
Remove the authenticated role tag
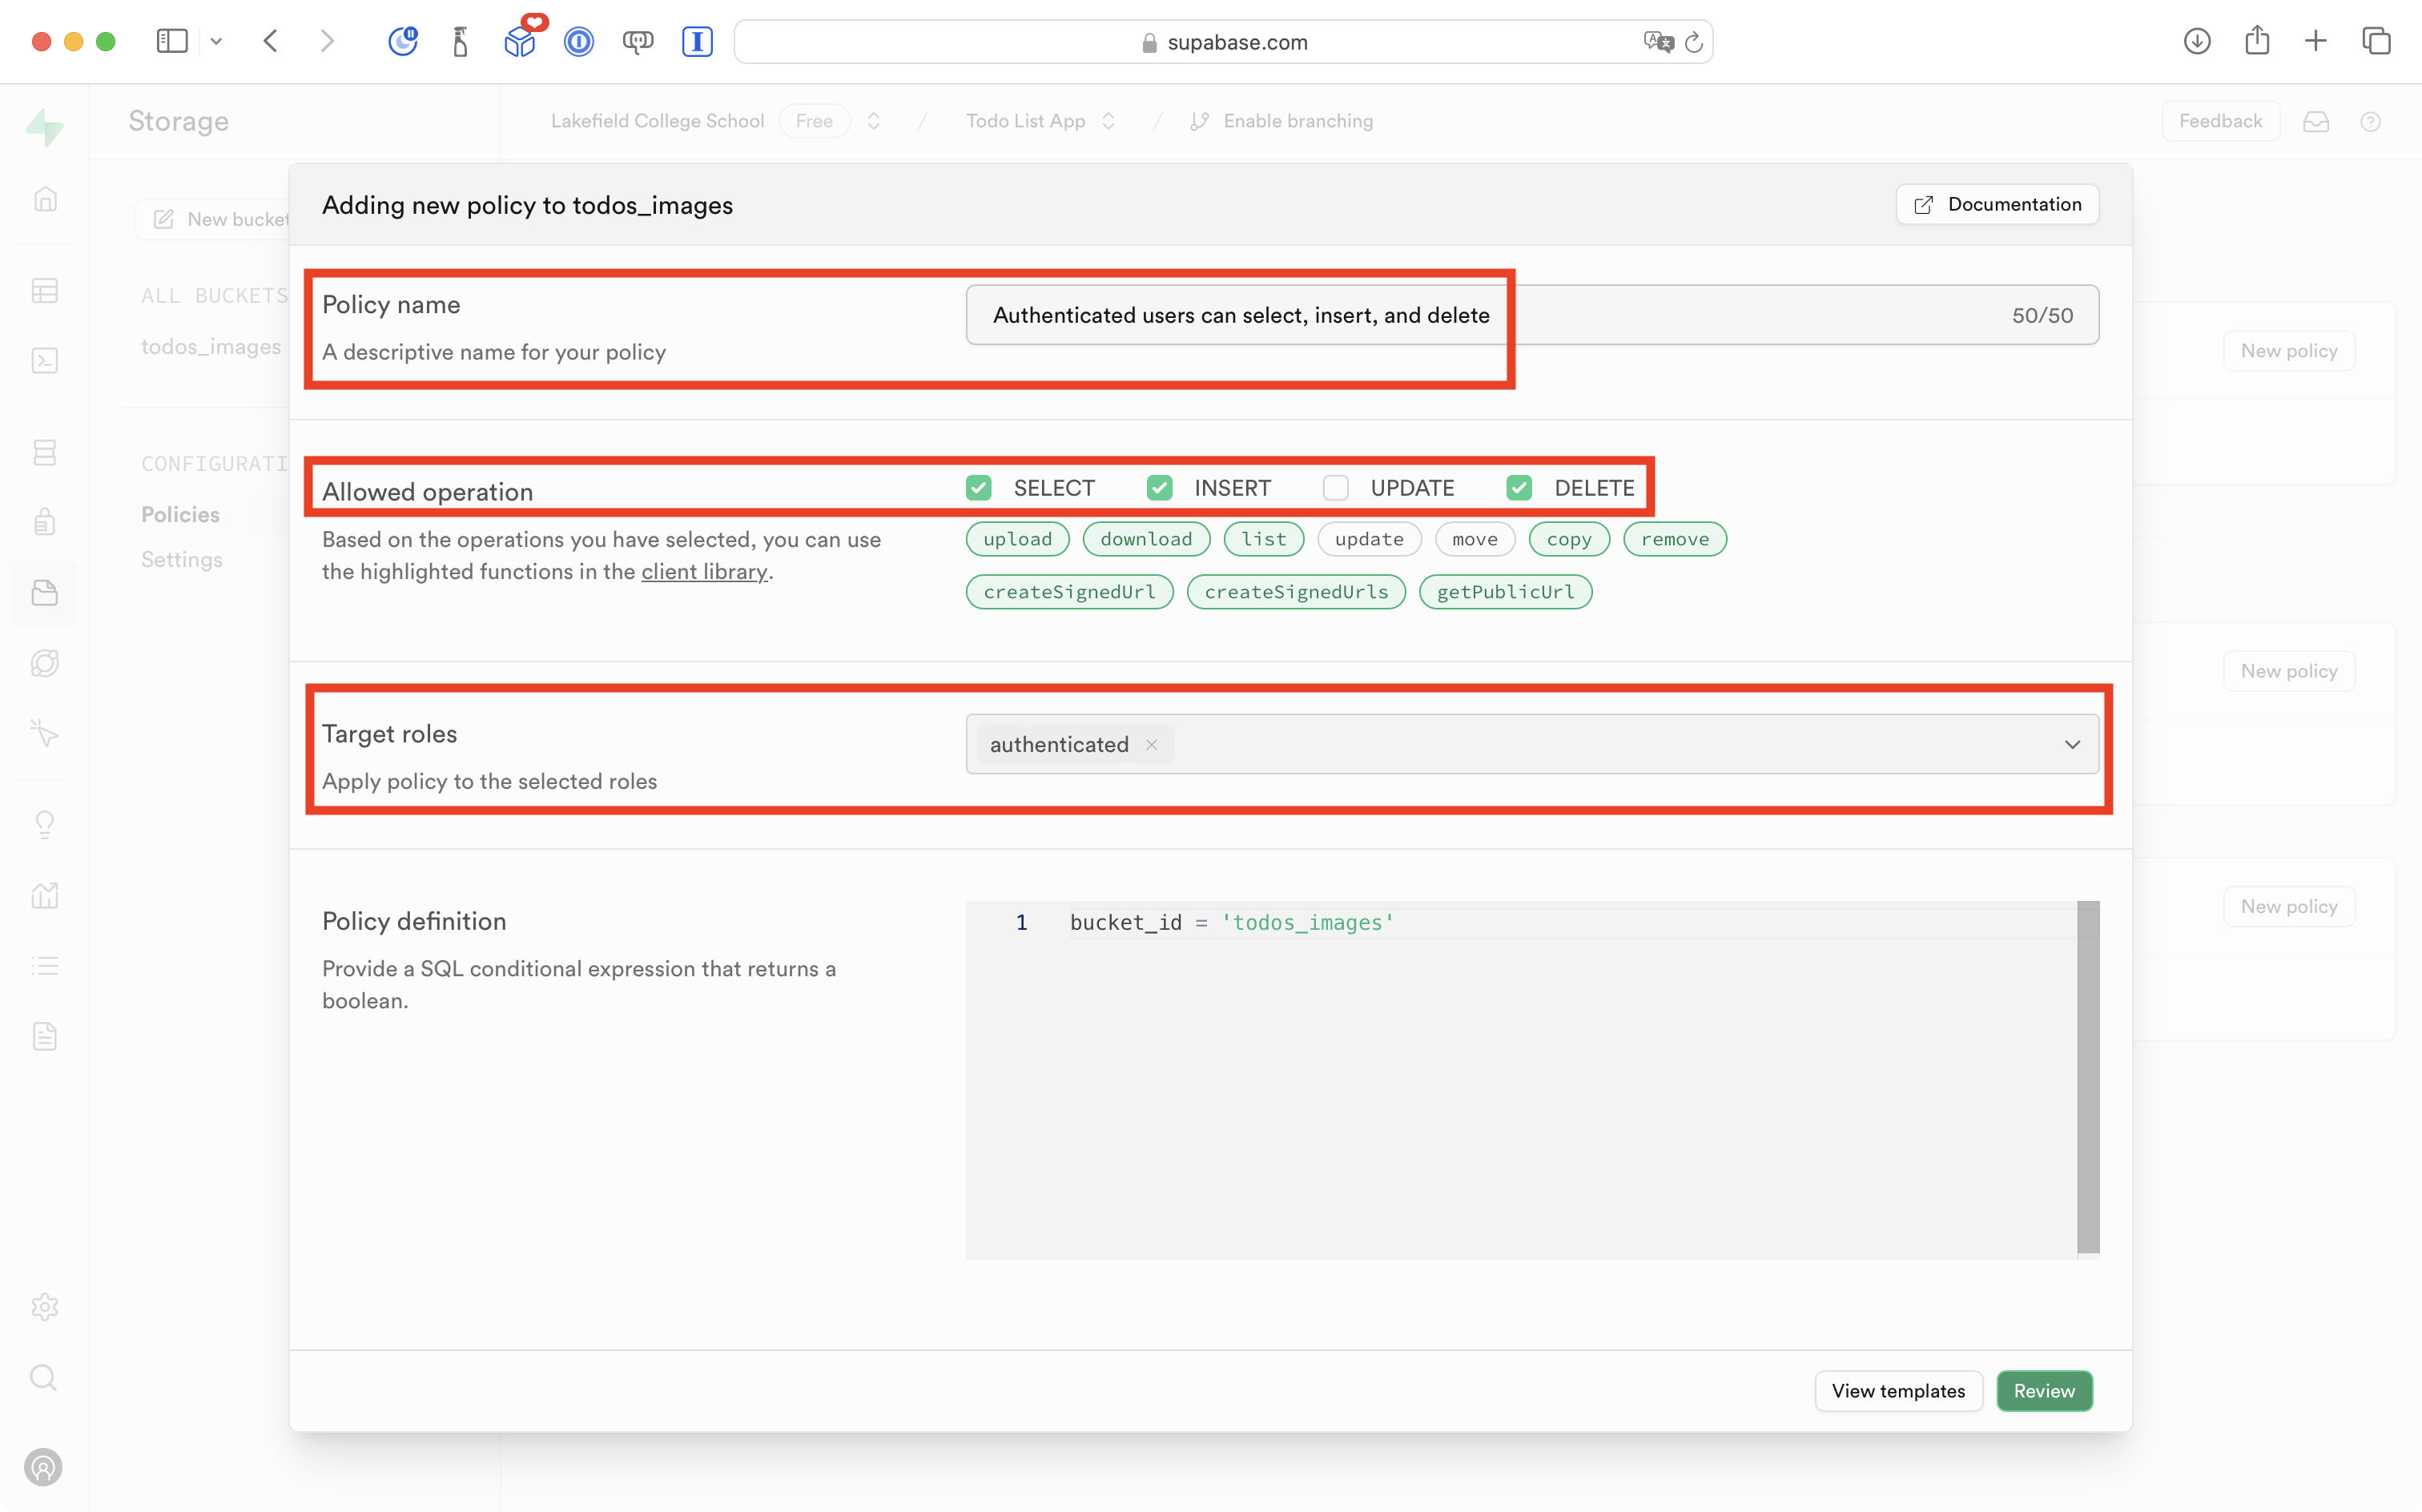tap(1152, 745)
